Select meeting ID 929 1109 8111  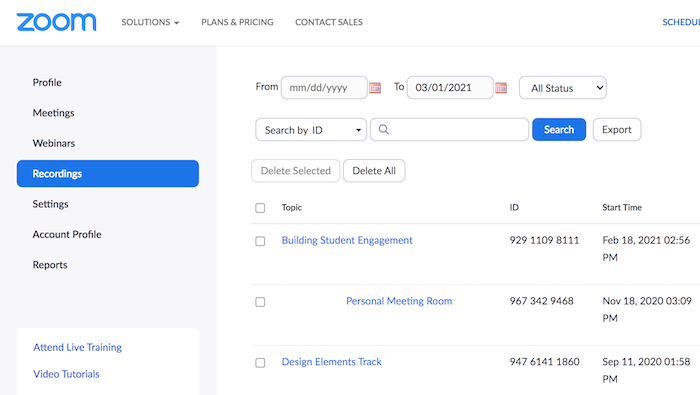(544, 241)
